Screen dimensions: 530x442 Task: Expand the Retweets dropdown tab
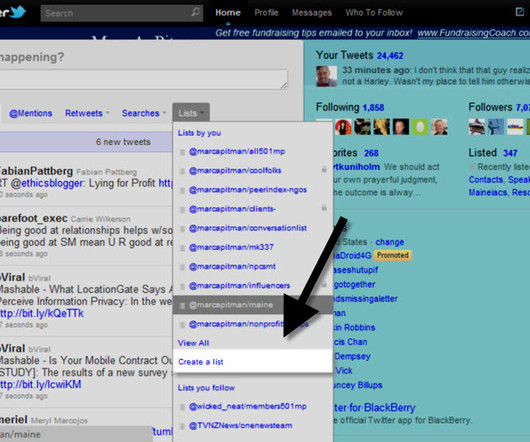click(87, 113)
